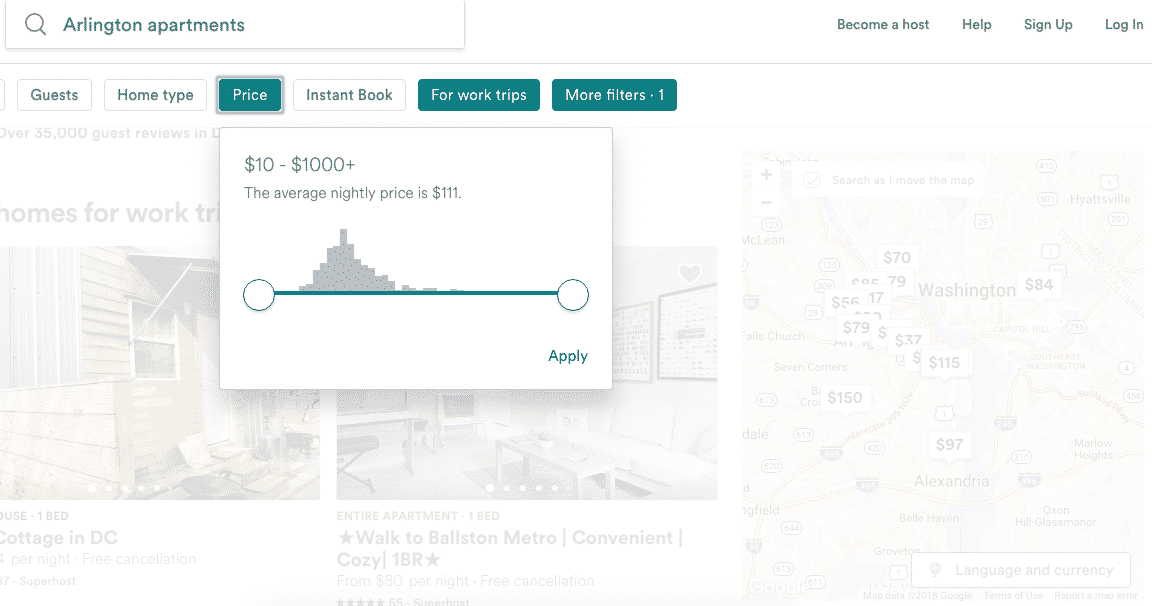
Task: Toggle Search as I move the map checkbox
Action: [812, 180]
